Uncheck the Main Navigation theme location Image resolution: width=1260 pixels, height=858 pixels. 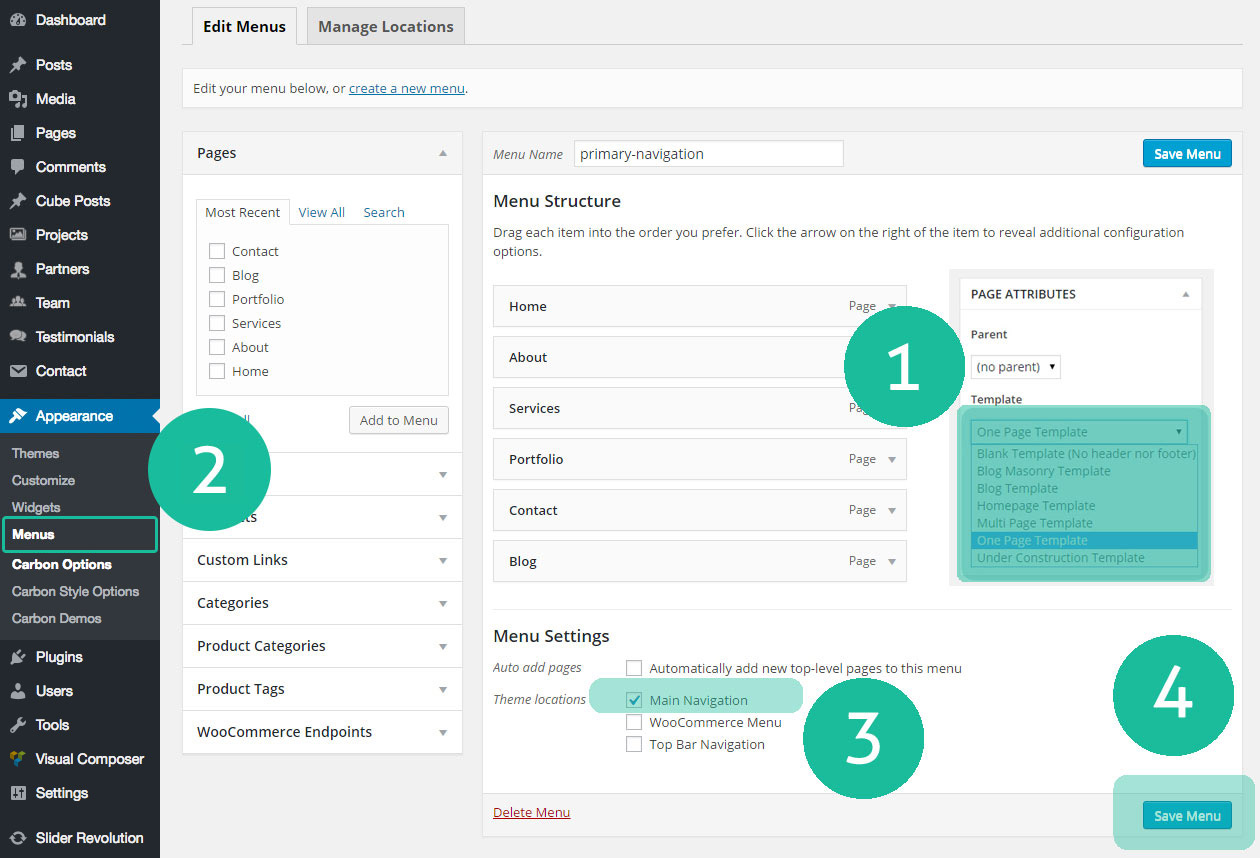coord(634,700)
